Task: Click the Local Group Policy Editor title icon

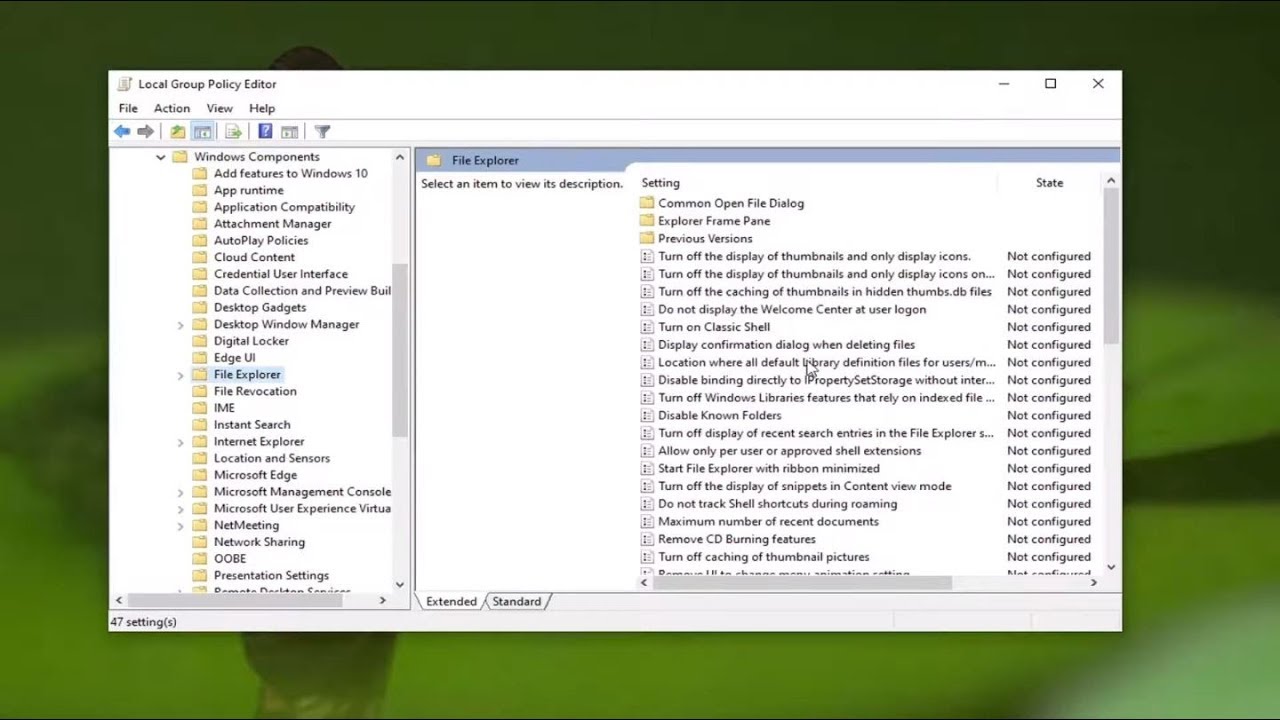Action: point(124,84)
